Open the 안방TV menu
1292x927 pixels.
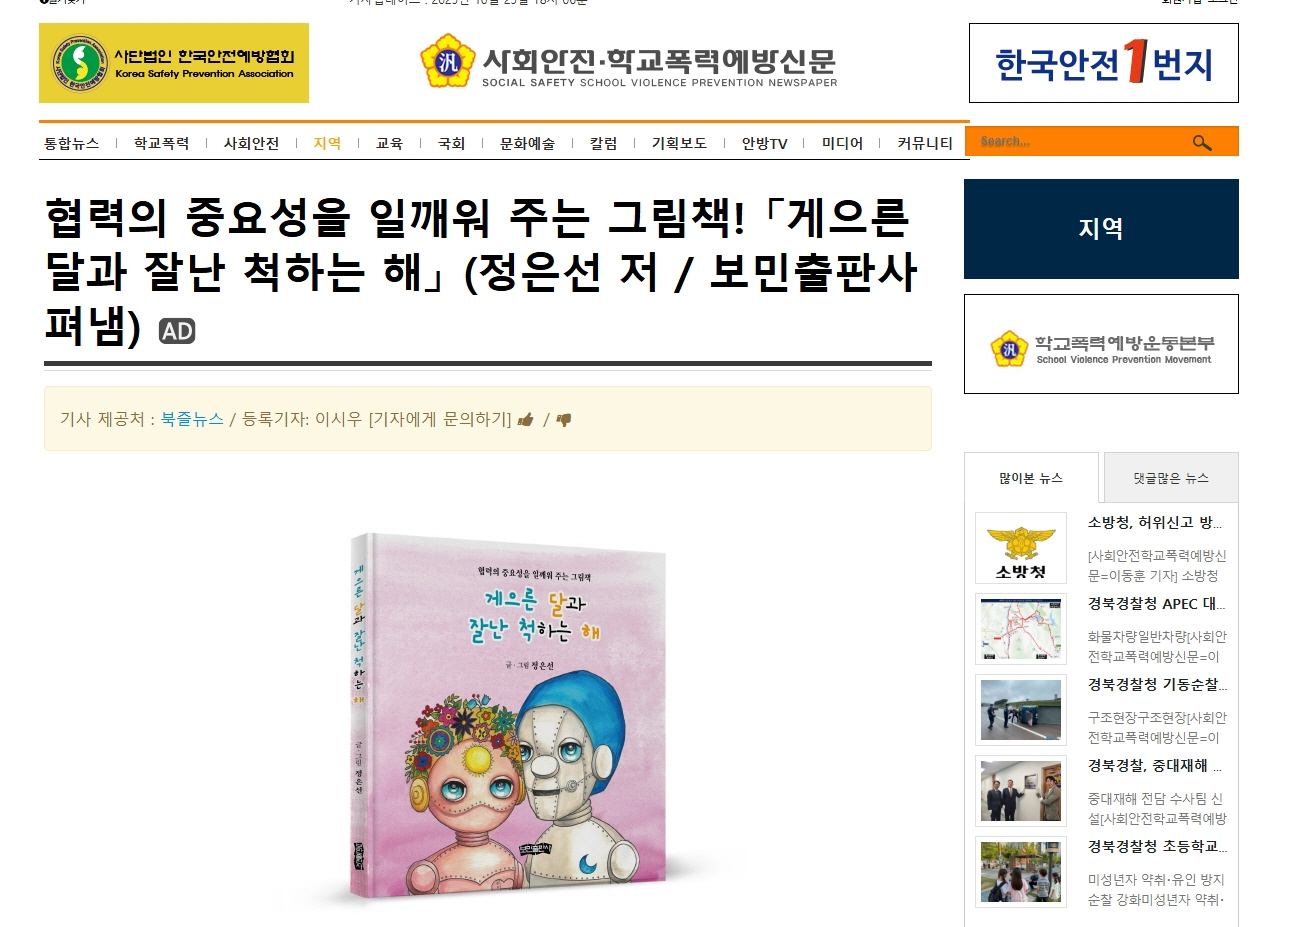pyautogui.click(x=764, y=143)
